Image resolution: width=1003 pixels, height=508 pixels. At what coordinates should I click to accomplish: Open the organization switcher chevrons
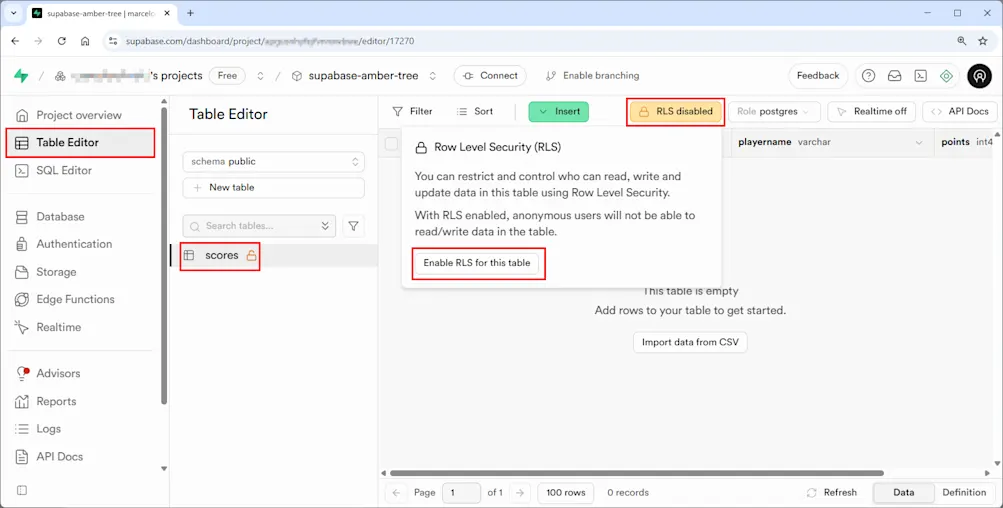260,76
